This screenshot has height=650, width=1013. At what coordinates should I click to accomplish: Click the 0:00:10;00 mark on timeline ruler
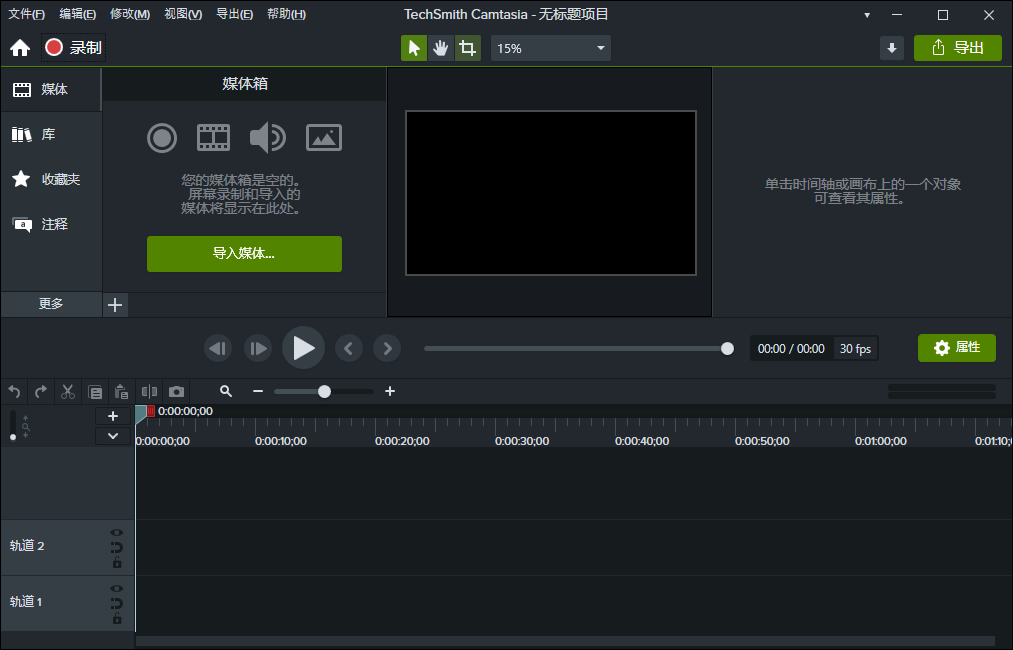280,441
